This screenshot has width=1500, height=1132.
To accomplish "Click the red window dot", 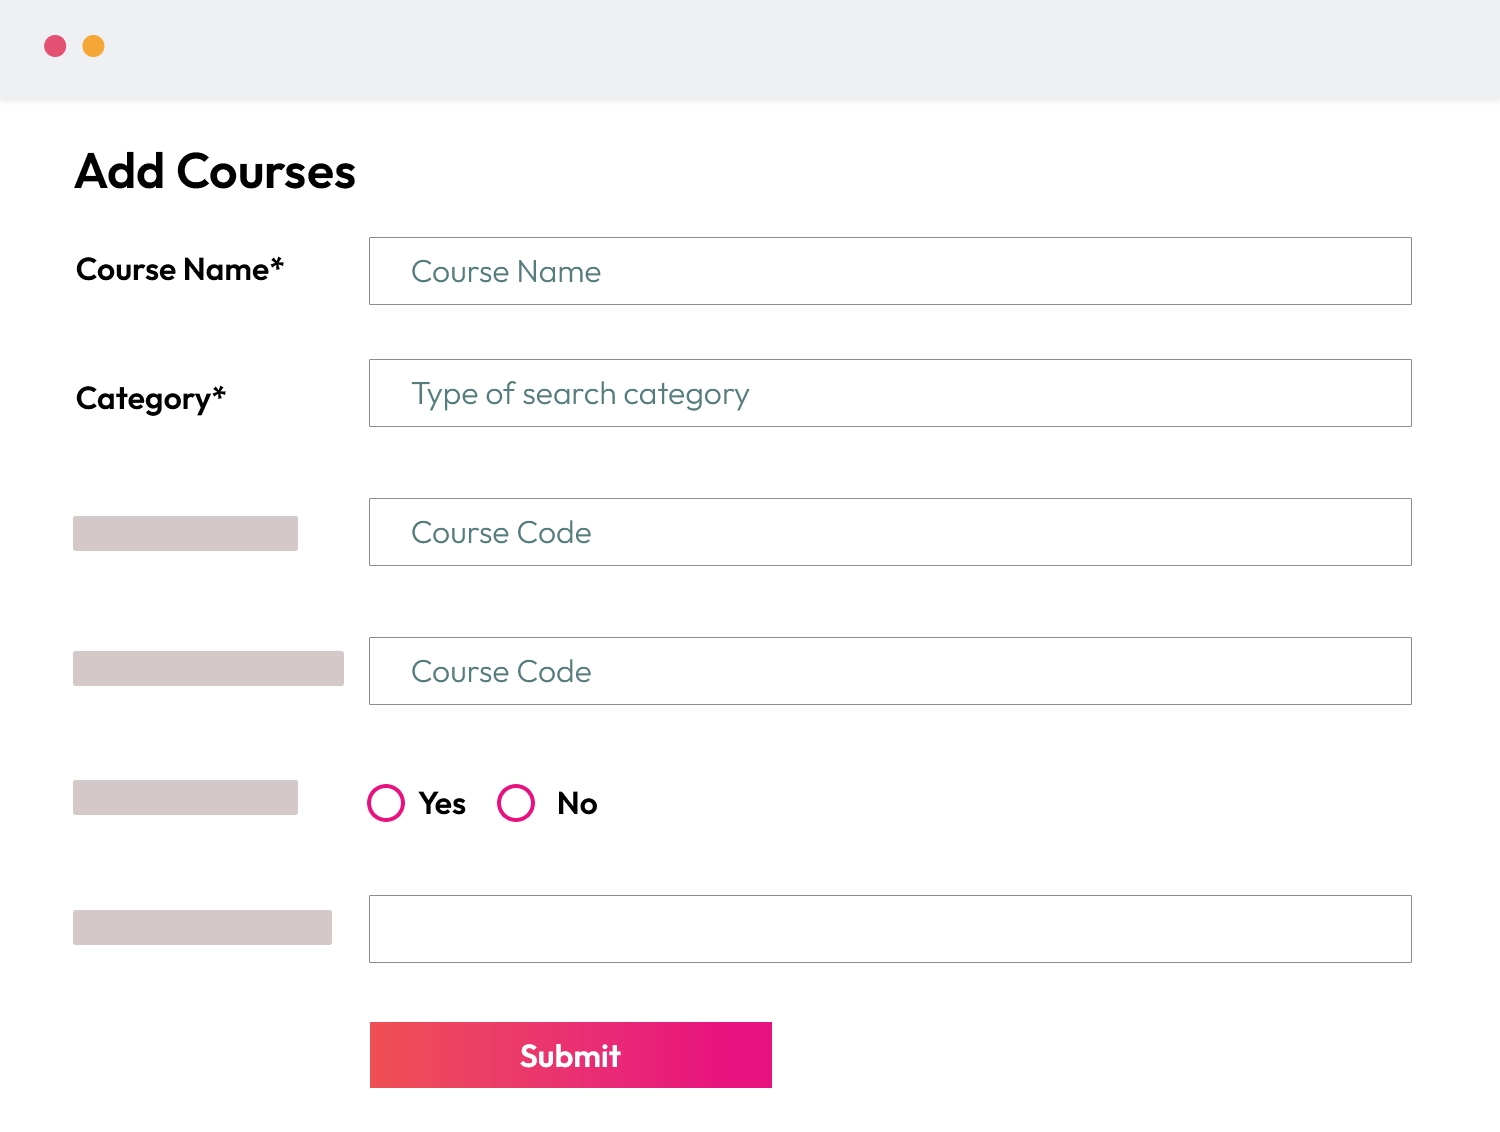I will (55, 46).
